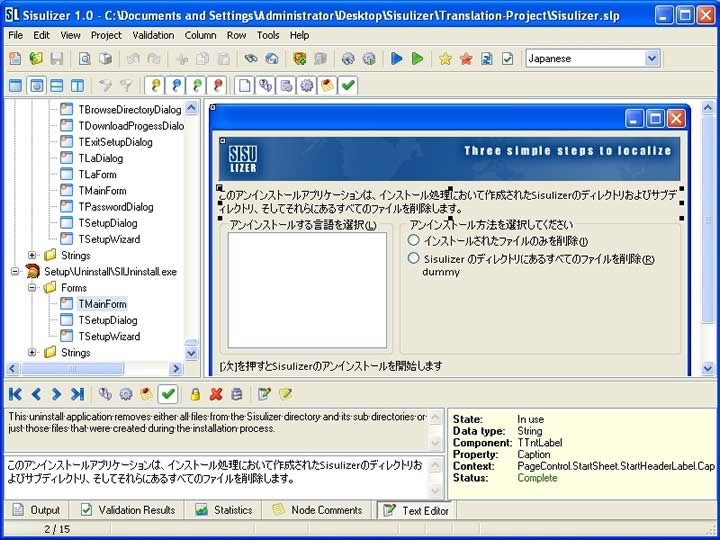Image resolution: width=720 pixels, height=540 pixels.
Task: Open the File menu
Action: pyautogui.click(x=16, y=35)
